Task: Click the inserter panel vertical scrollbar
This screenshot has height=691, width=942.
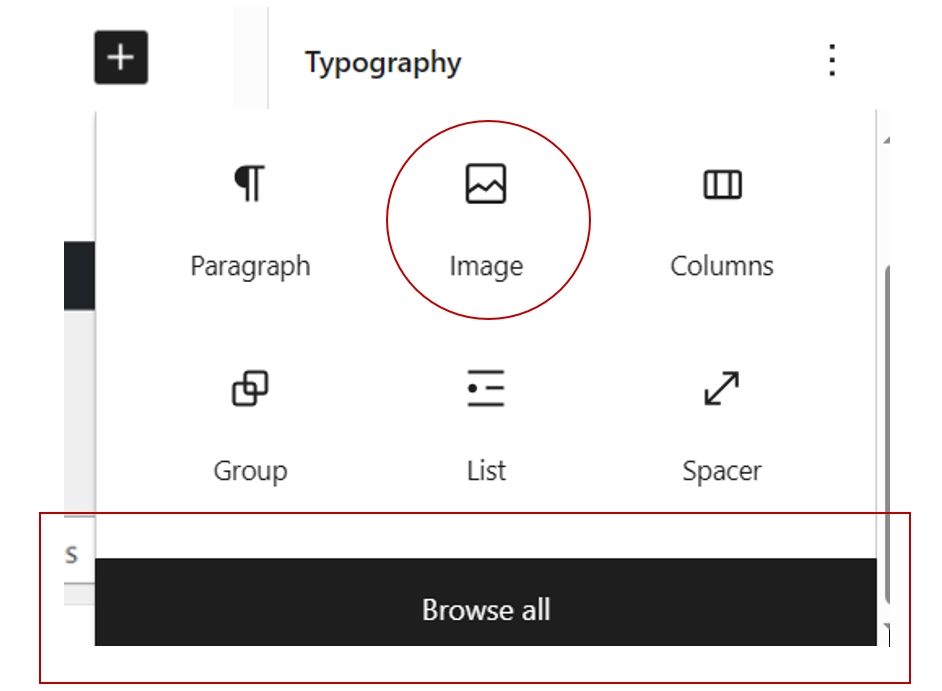Action: 888,433
